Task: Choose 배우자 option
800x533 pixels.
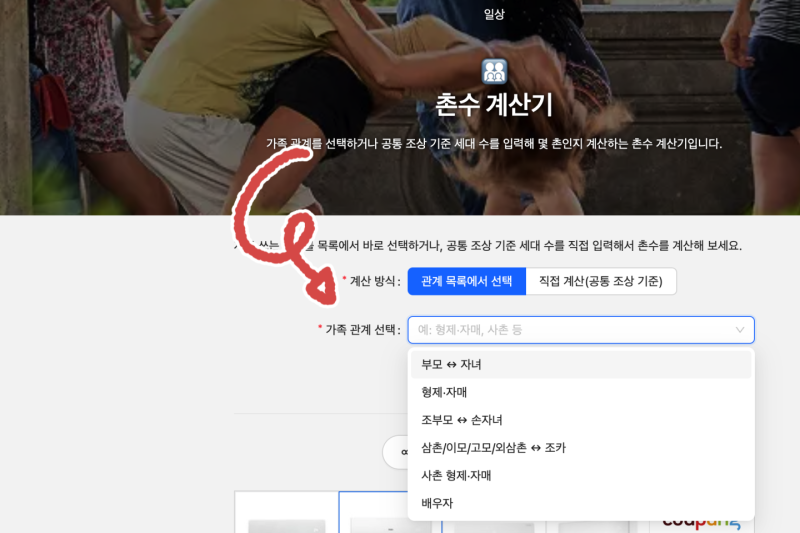Action: pyautogui.click(x=581, y=503)
